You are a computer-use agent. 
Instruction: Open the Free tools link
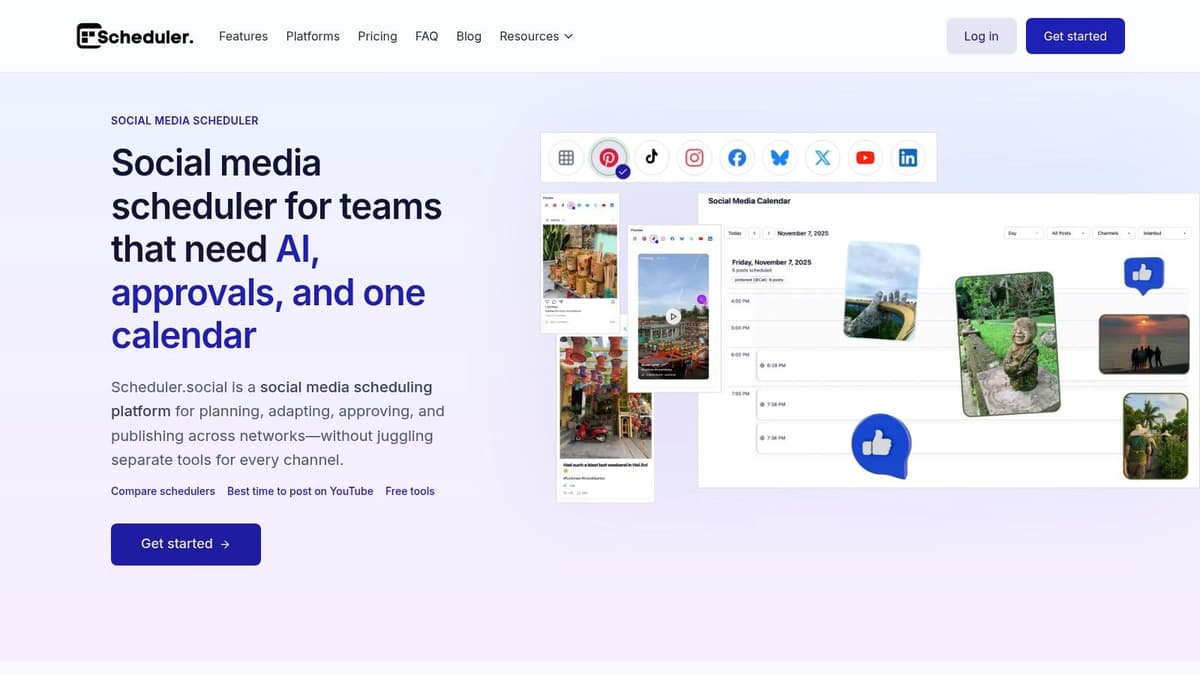tap(410, 491)
